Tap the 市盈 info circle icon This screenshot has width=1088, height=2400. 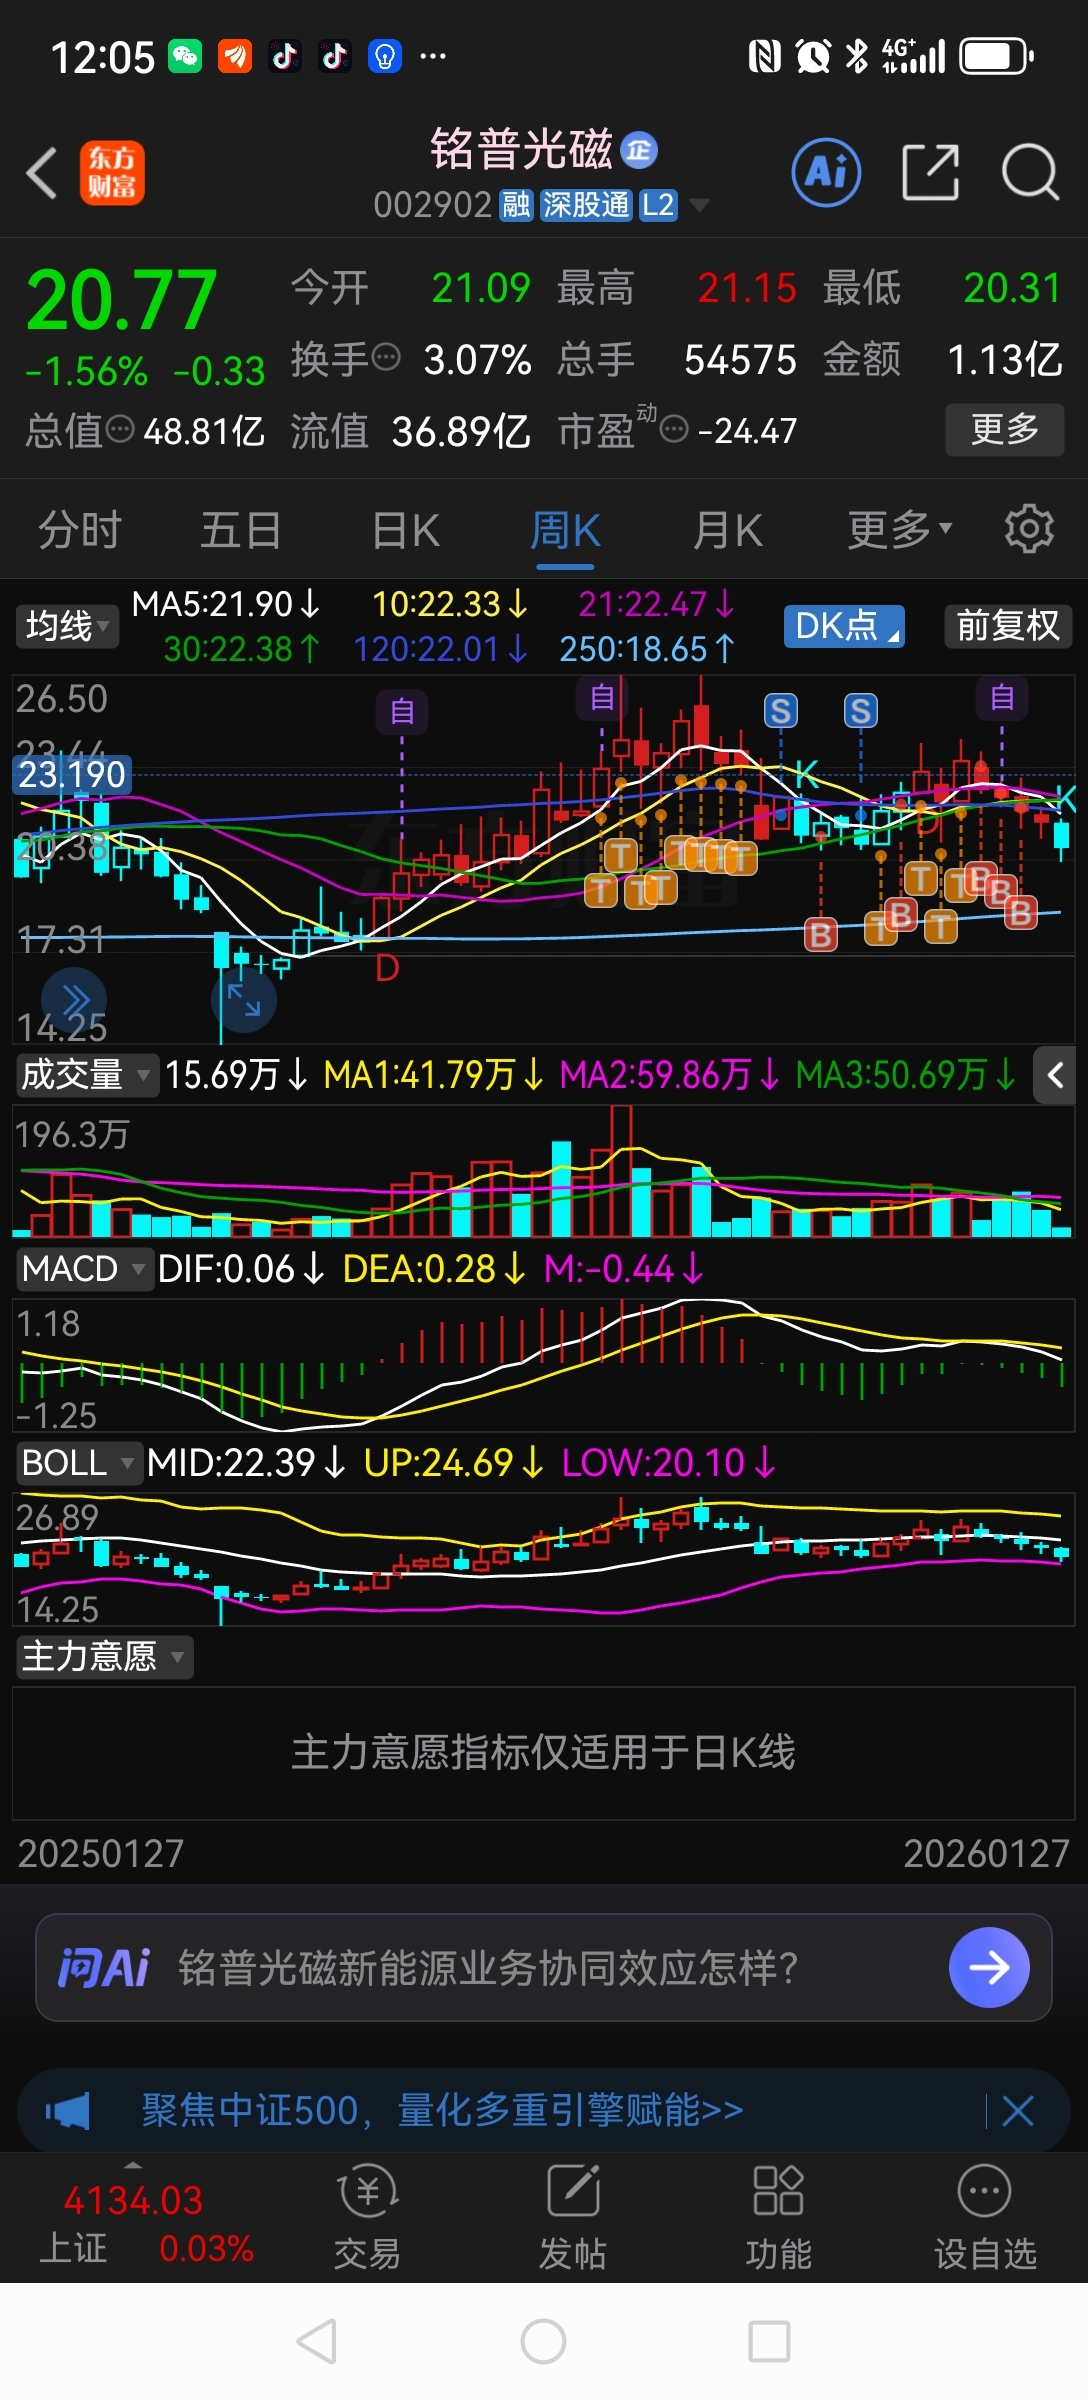(675, 430)
